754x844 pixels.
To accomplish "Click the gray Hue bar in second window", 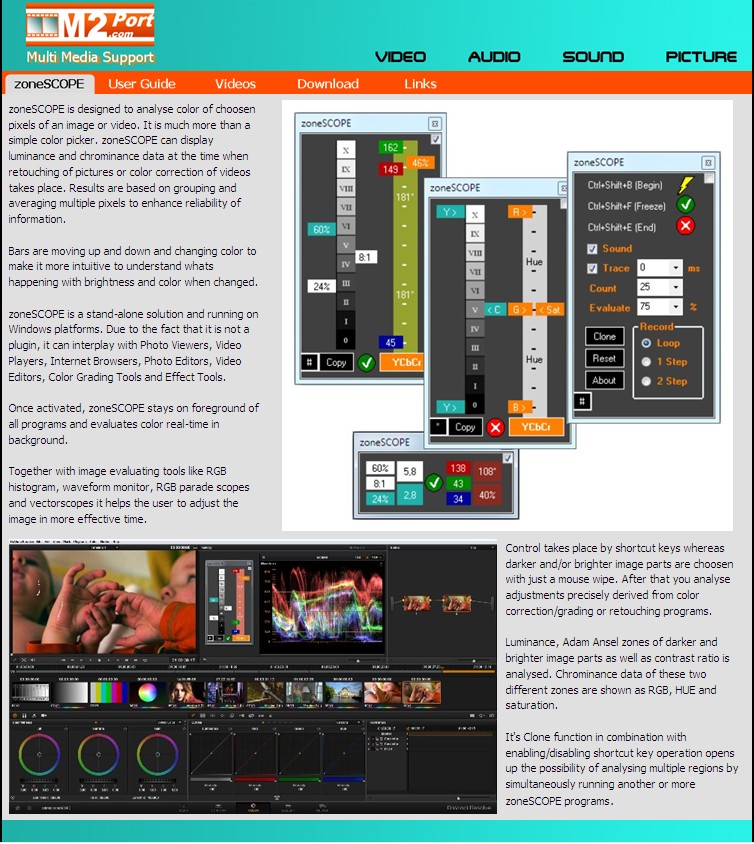I will click(534, 310).
